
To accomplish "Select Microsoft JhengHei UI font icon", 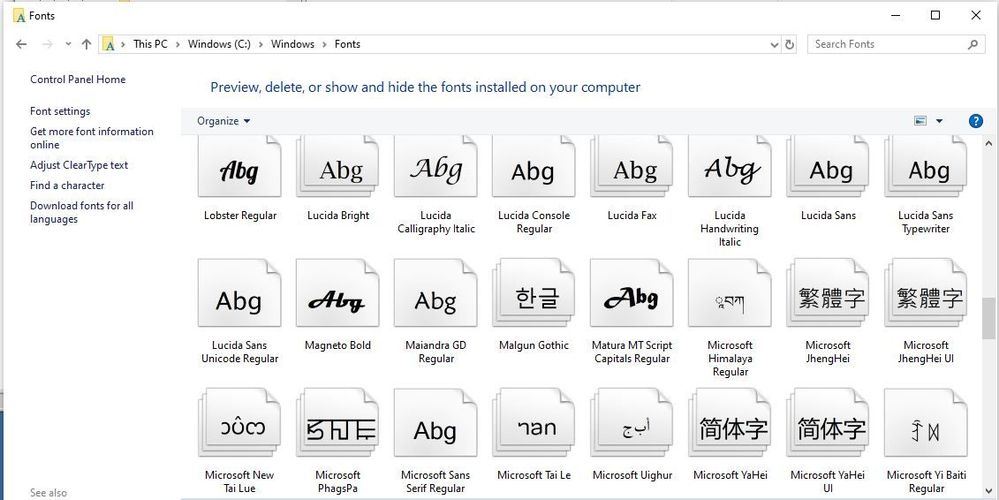I will (926, 293).
